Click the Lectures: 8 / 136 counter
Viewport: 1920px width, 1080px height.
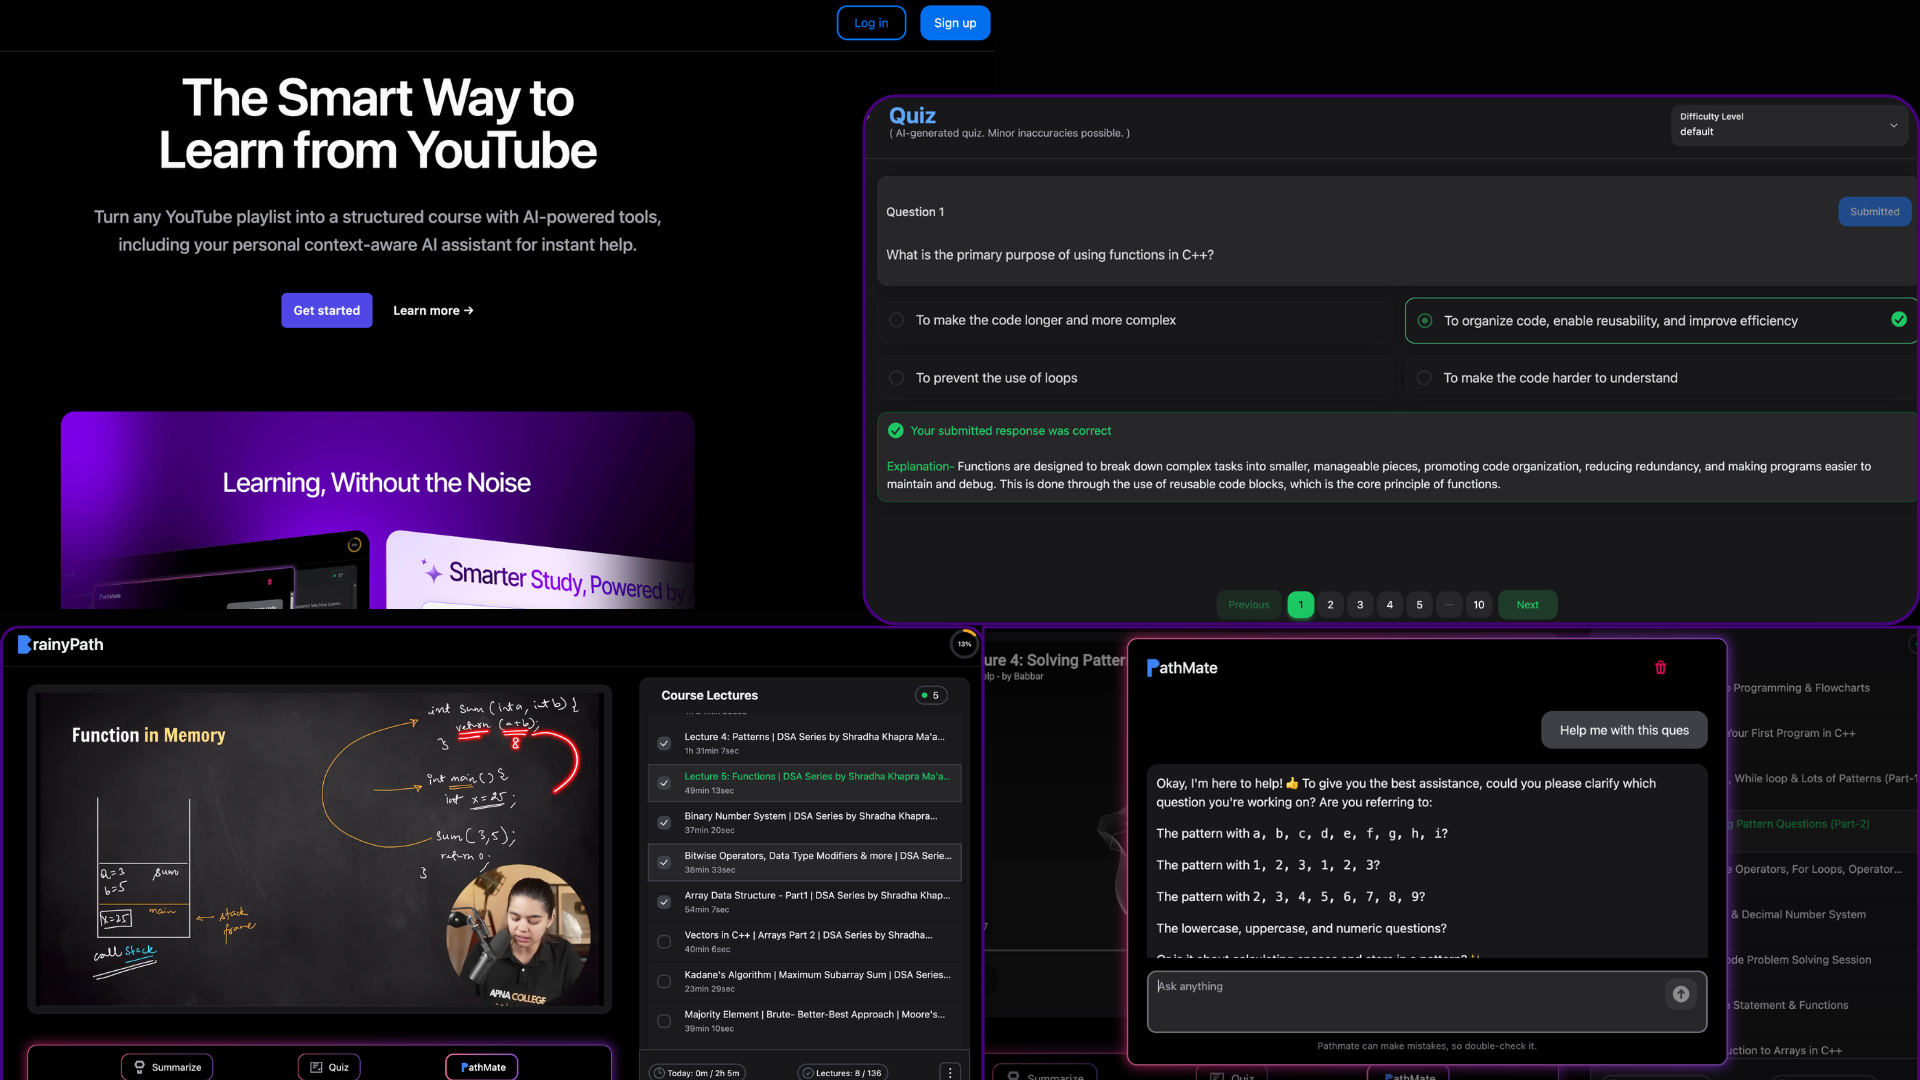842,1073
